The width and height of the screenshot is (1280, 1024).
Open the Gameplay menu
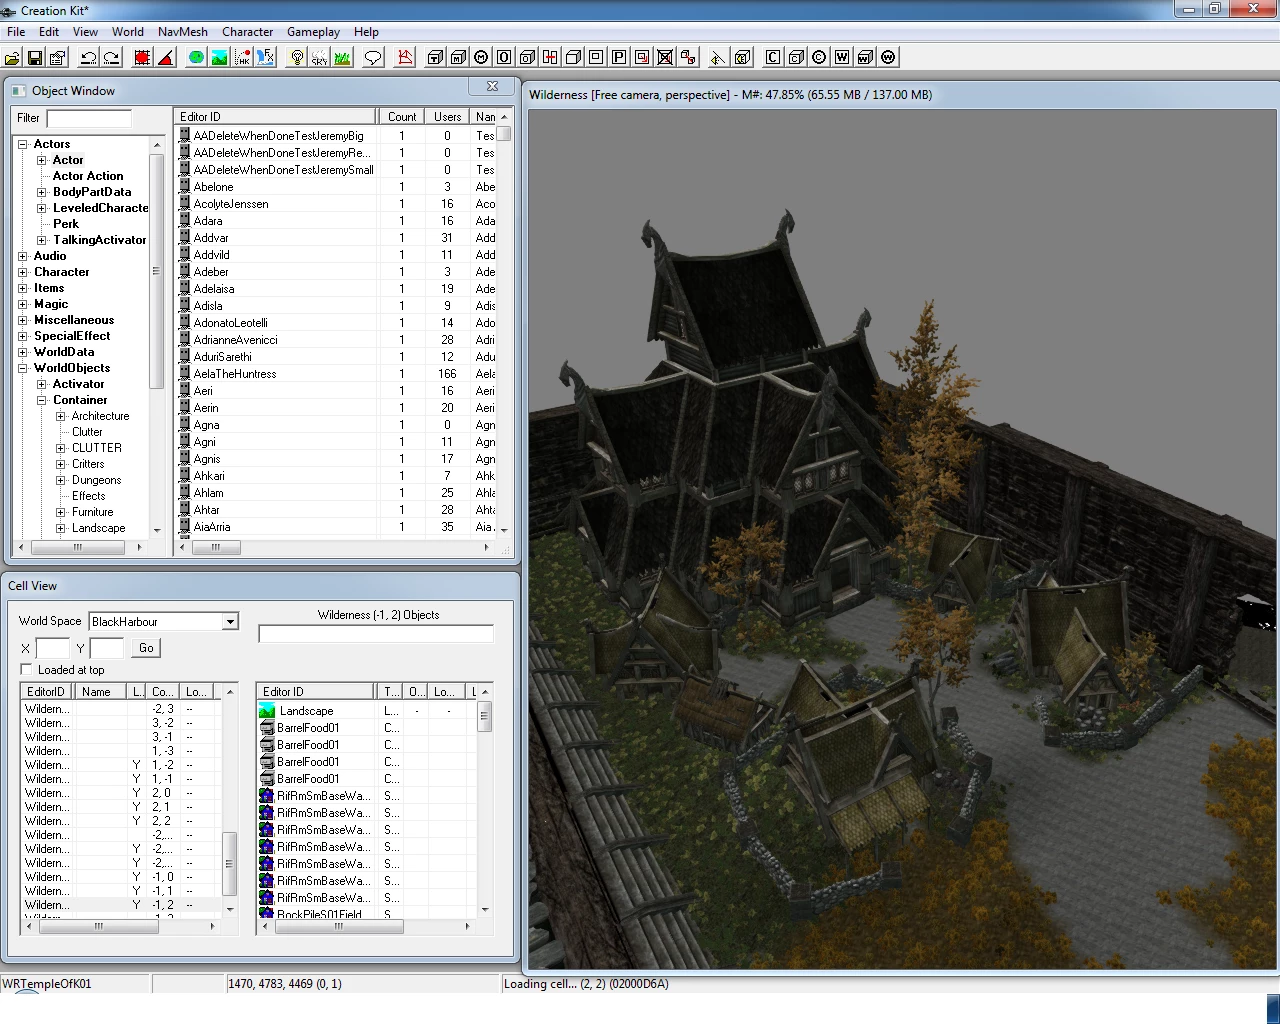coord(313,32)
